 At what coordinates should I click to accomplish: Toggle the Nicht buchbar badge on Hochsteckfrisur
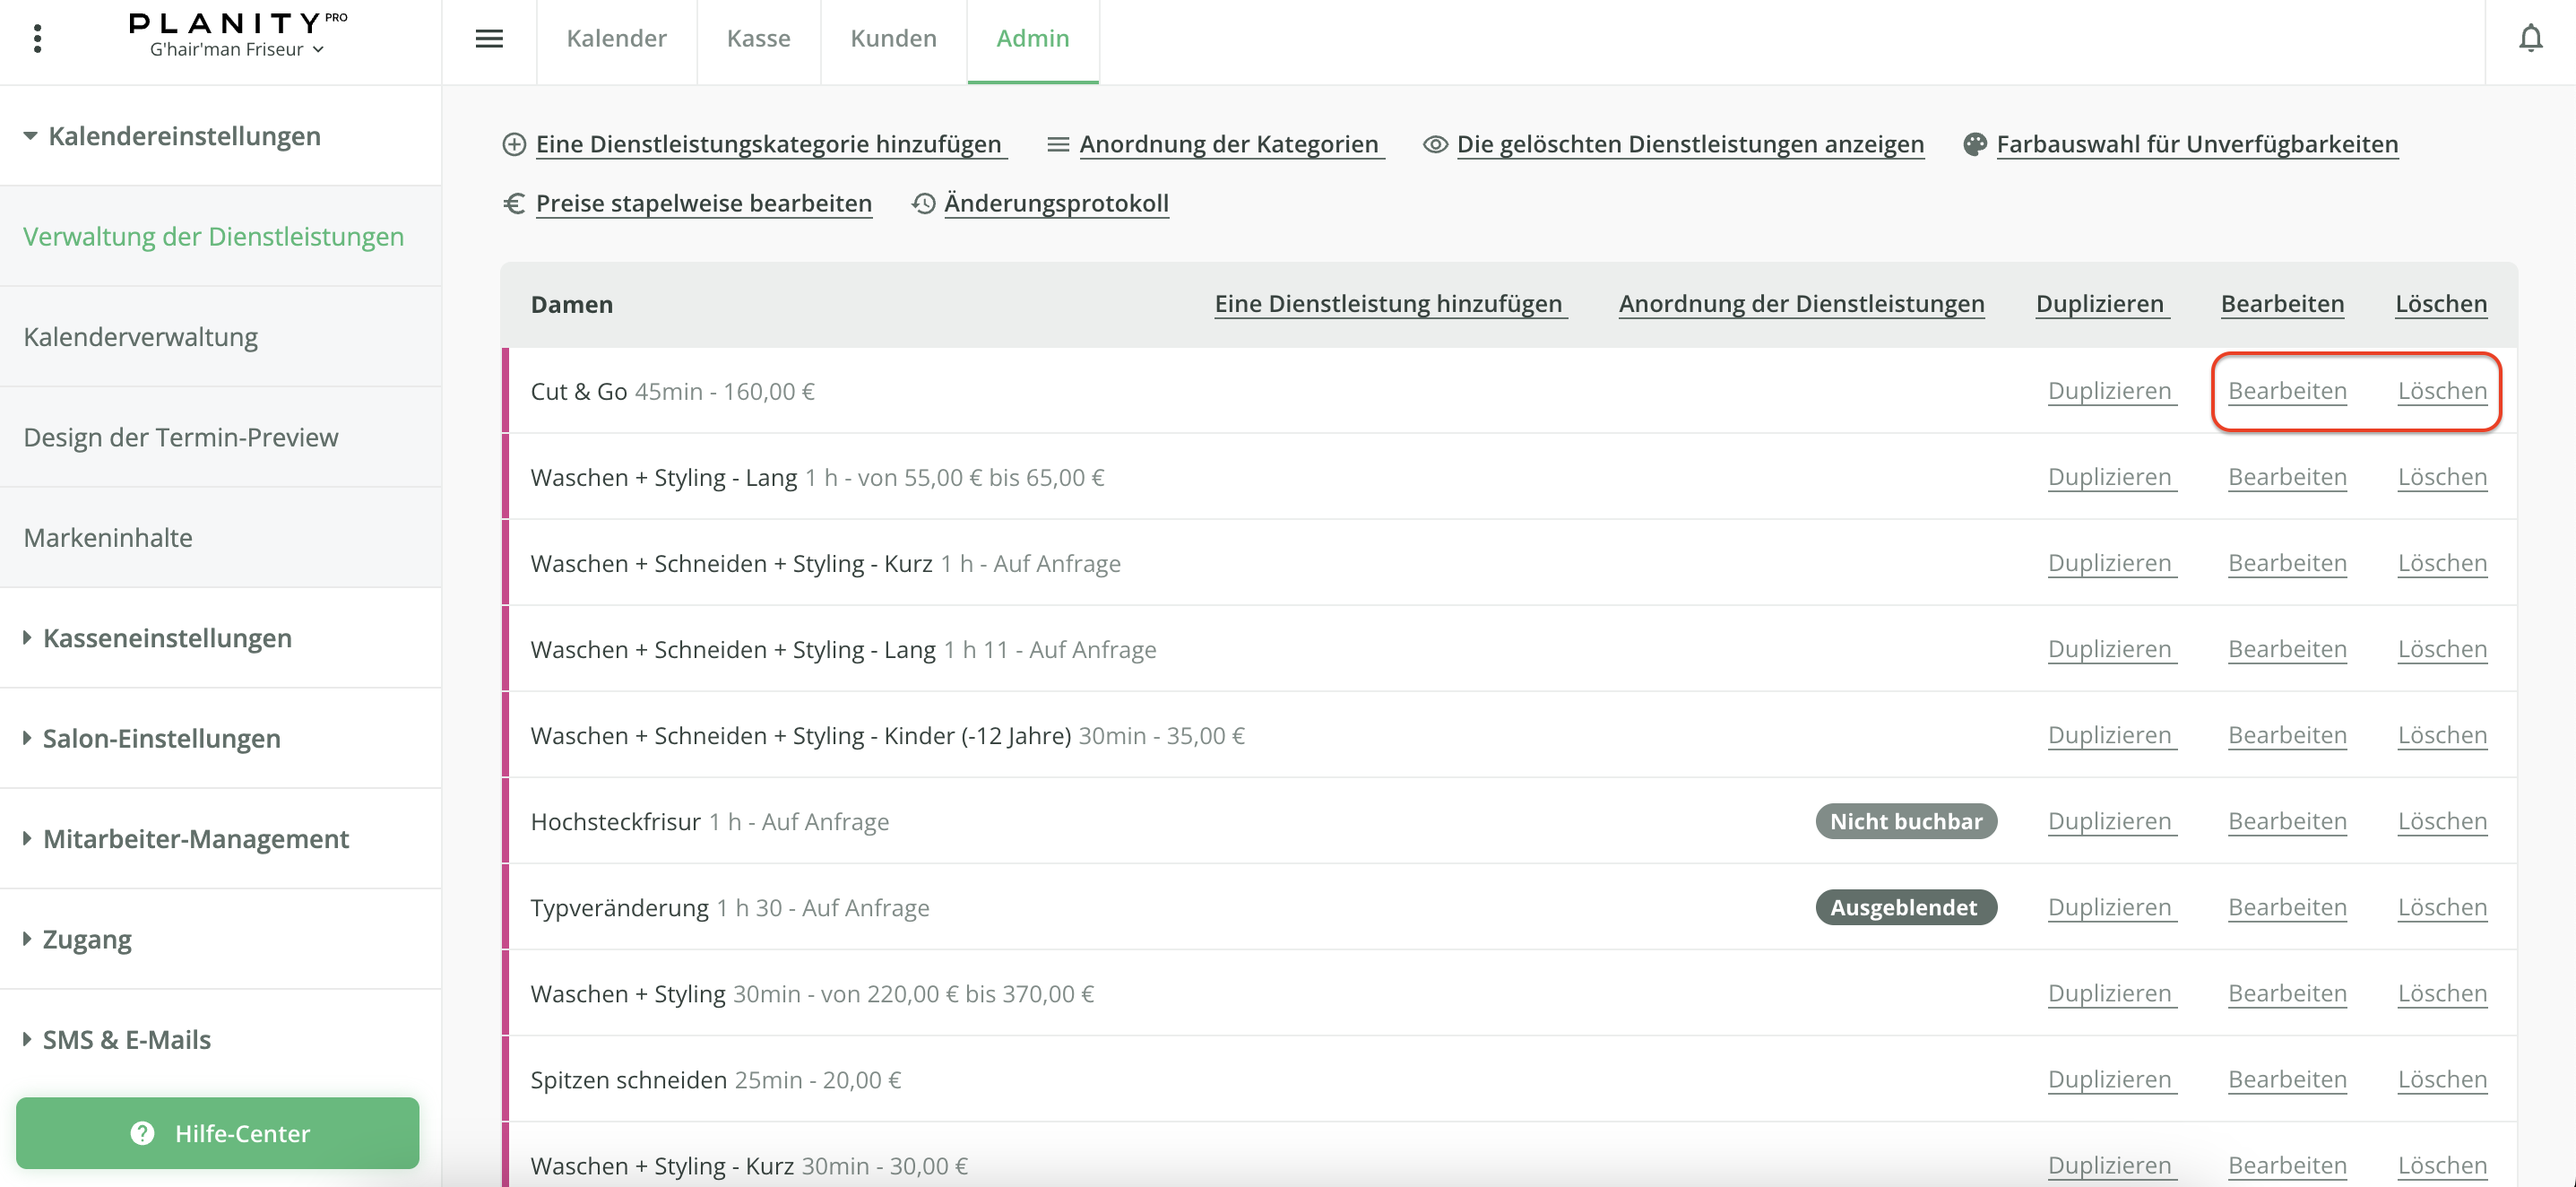(x=1906, y=821)
